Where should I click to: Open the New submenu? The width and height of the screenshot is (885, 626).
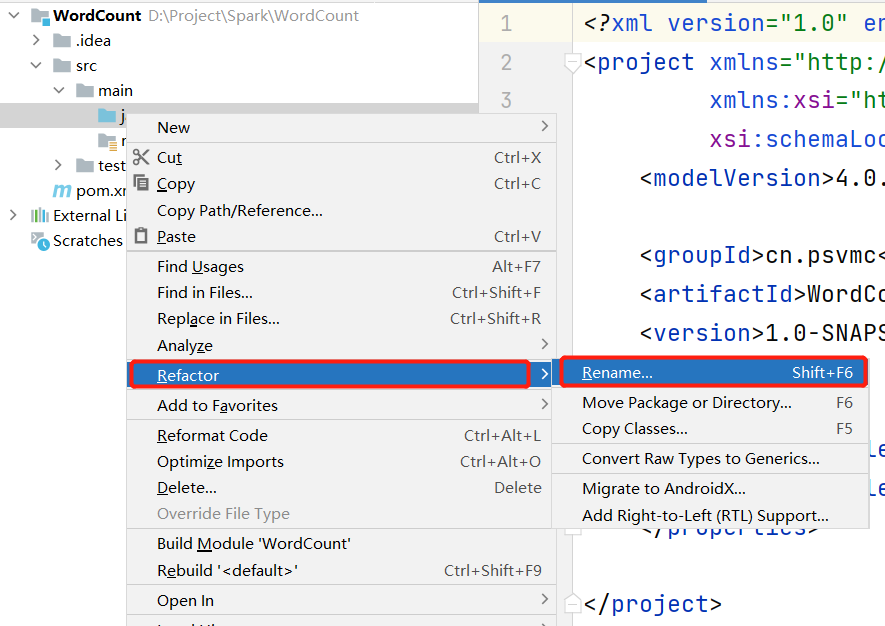(341, 128)
